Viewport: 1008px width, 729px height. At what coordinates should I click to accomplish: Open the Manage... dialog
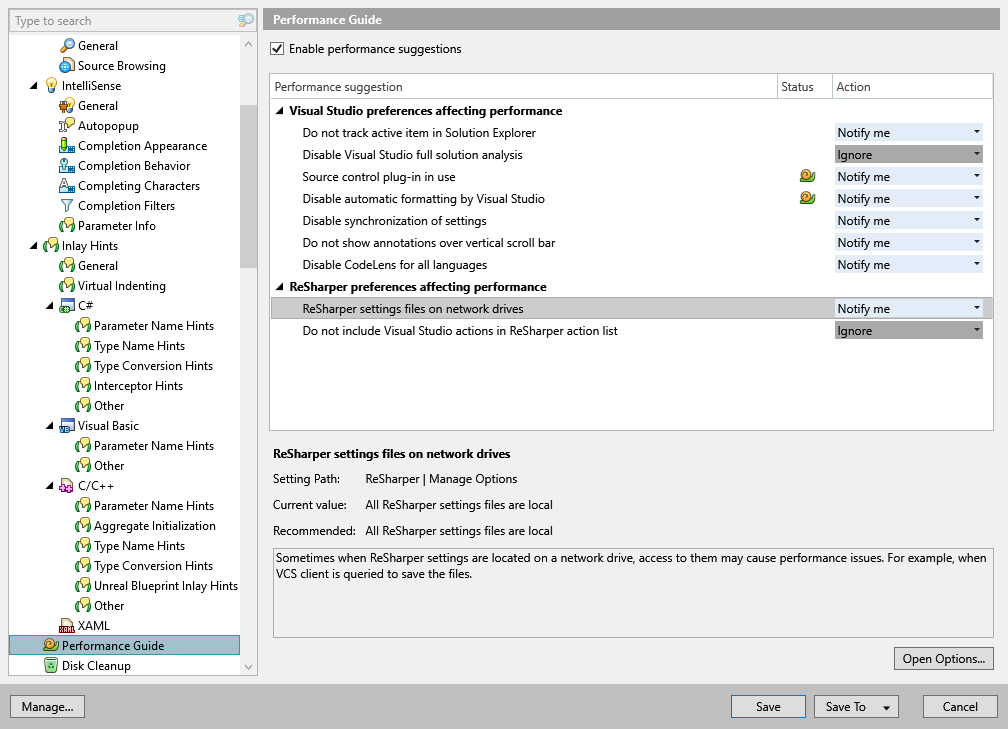47,706
